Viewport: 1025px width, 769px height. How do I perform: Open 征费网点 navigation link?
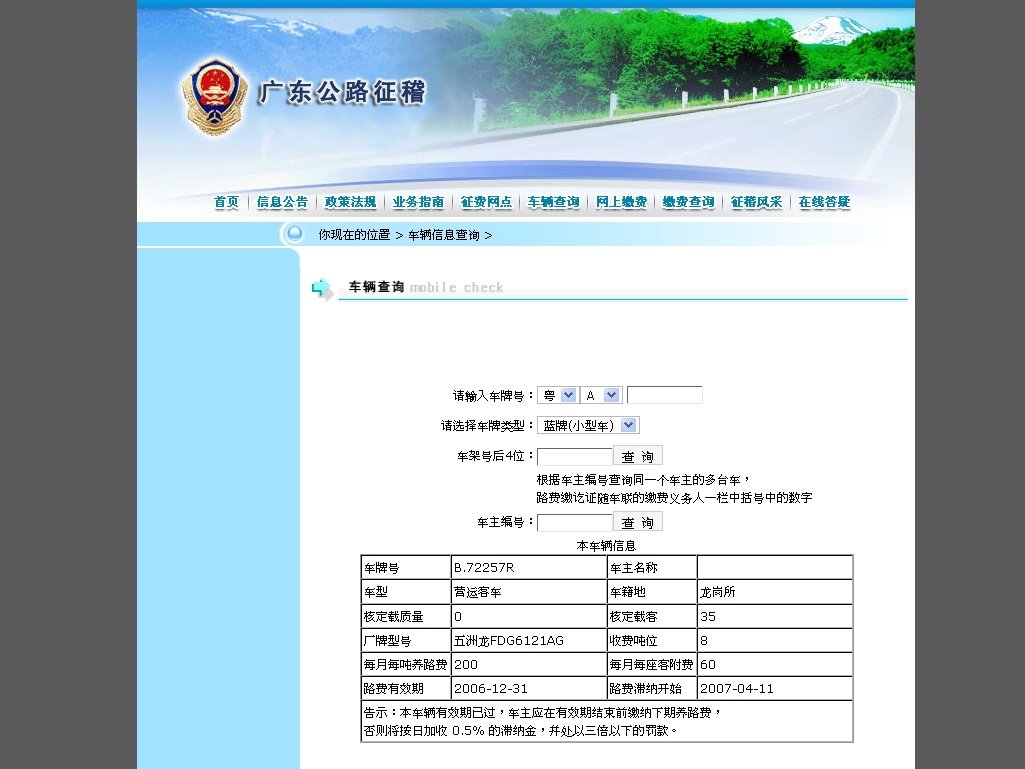(486, 202)
